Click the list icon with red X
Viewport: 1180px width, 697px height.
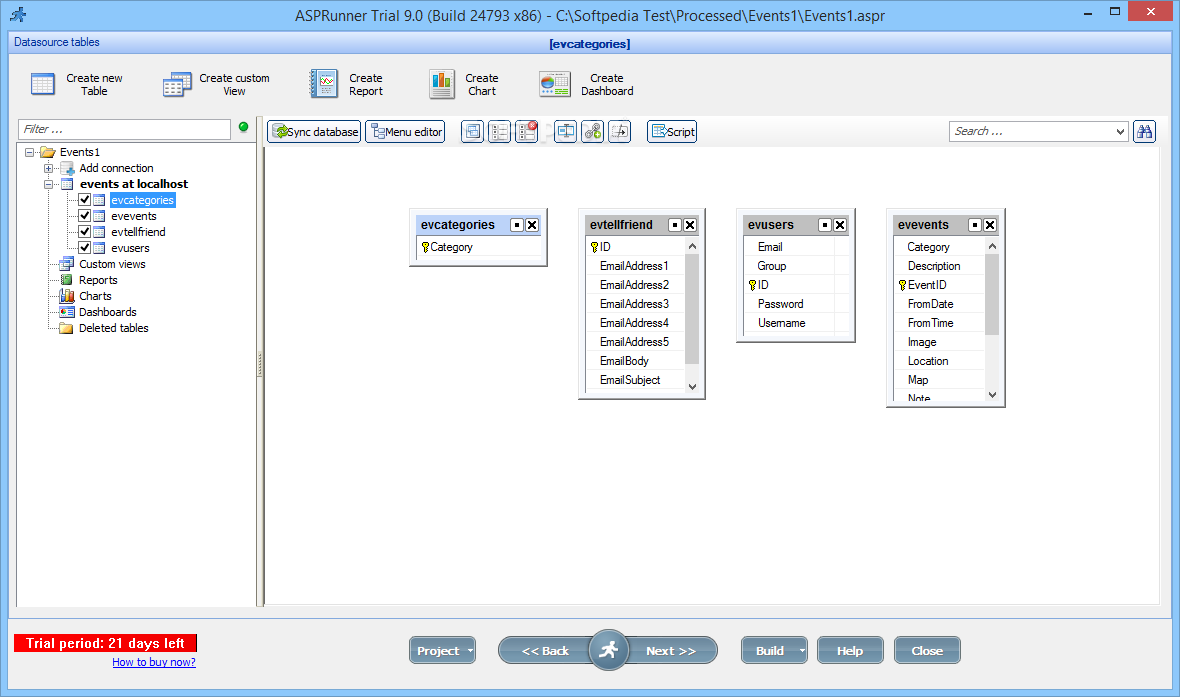[526, 132]
